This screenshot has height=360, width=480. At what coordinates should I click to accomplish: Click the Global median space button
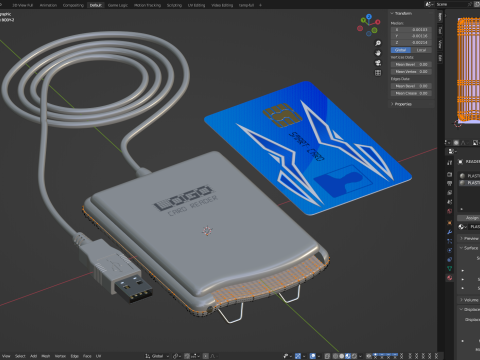pos(401,50)
